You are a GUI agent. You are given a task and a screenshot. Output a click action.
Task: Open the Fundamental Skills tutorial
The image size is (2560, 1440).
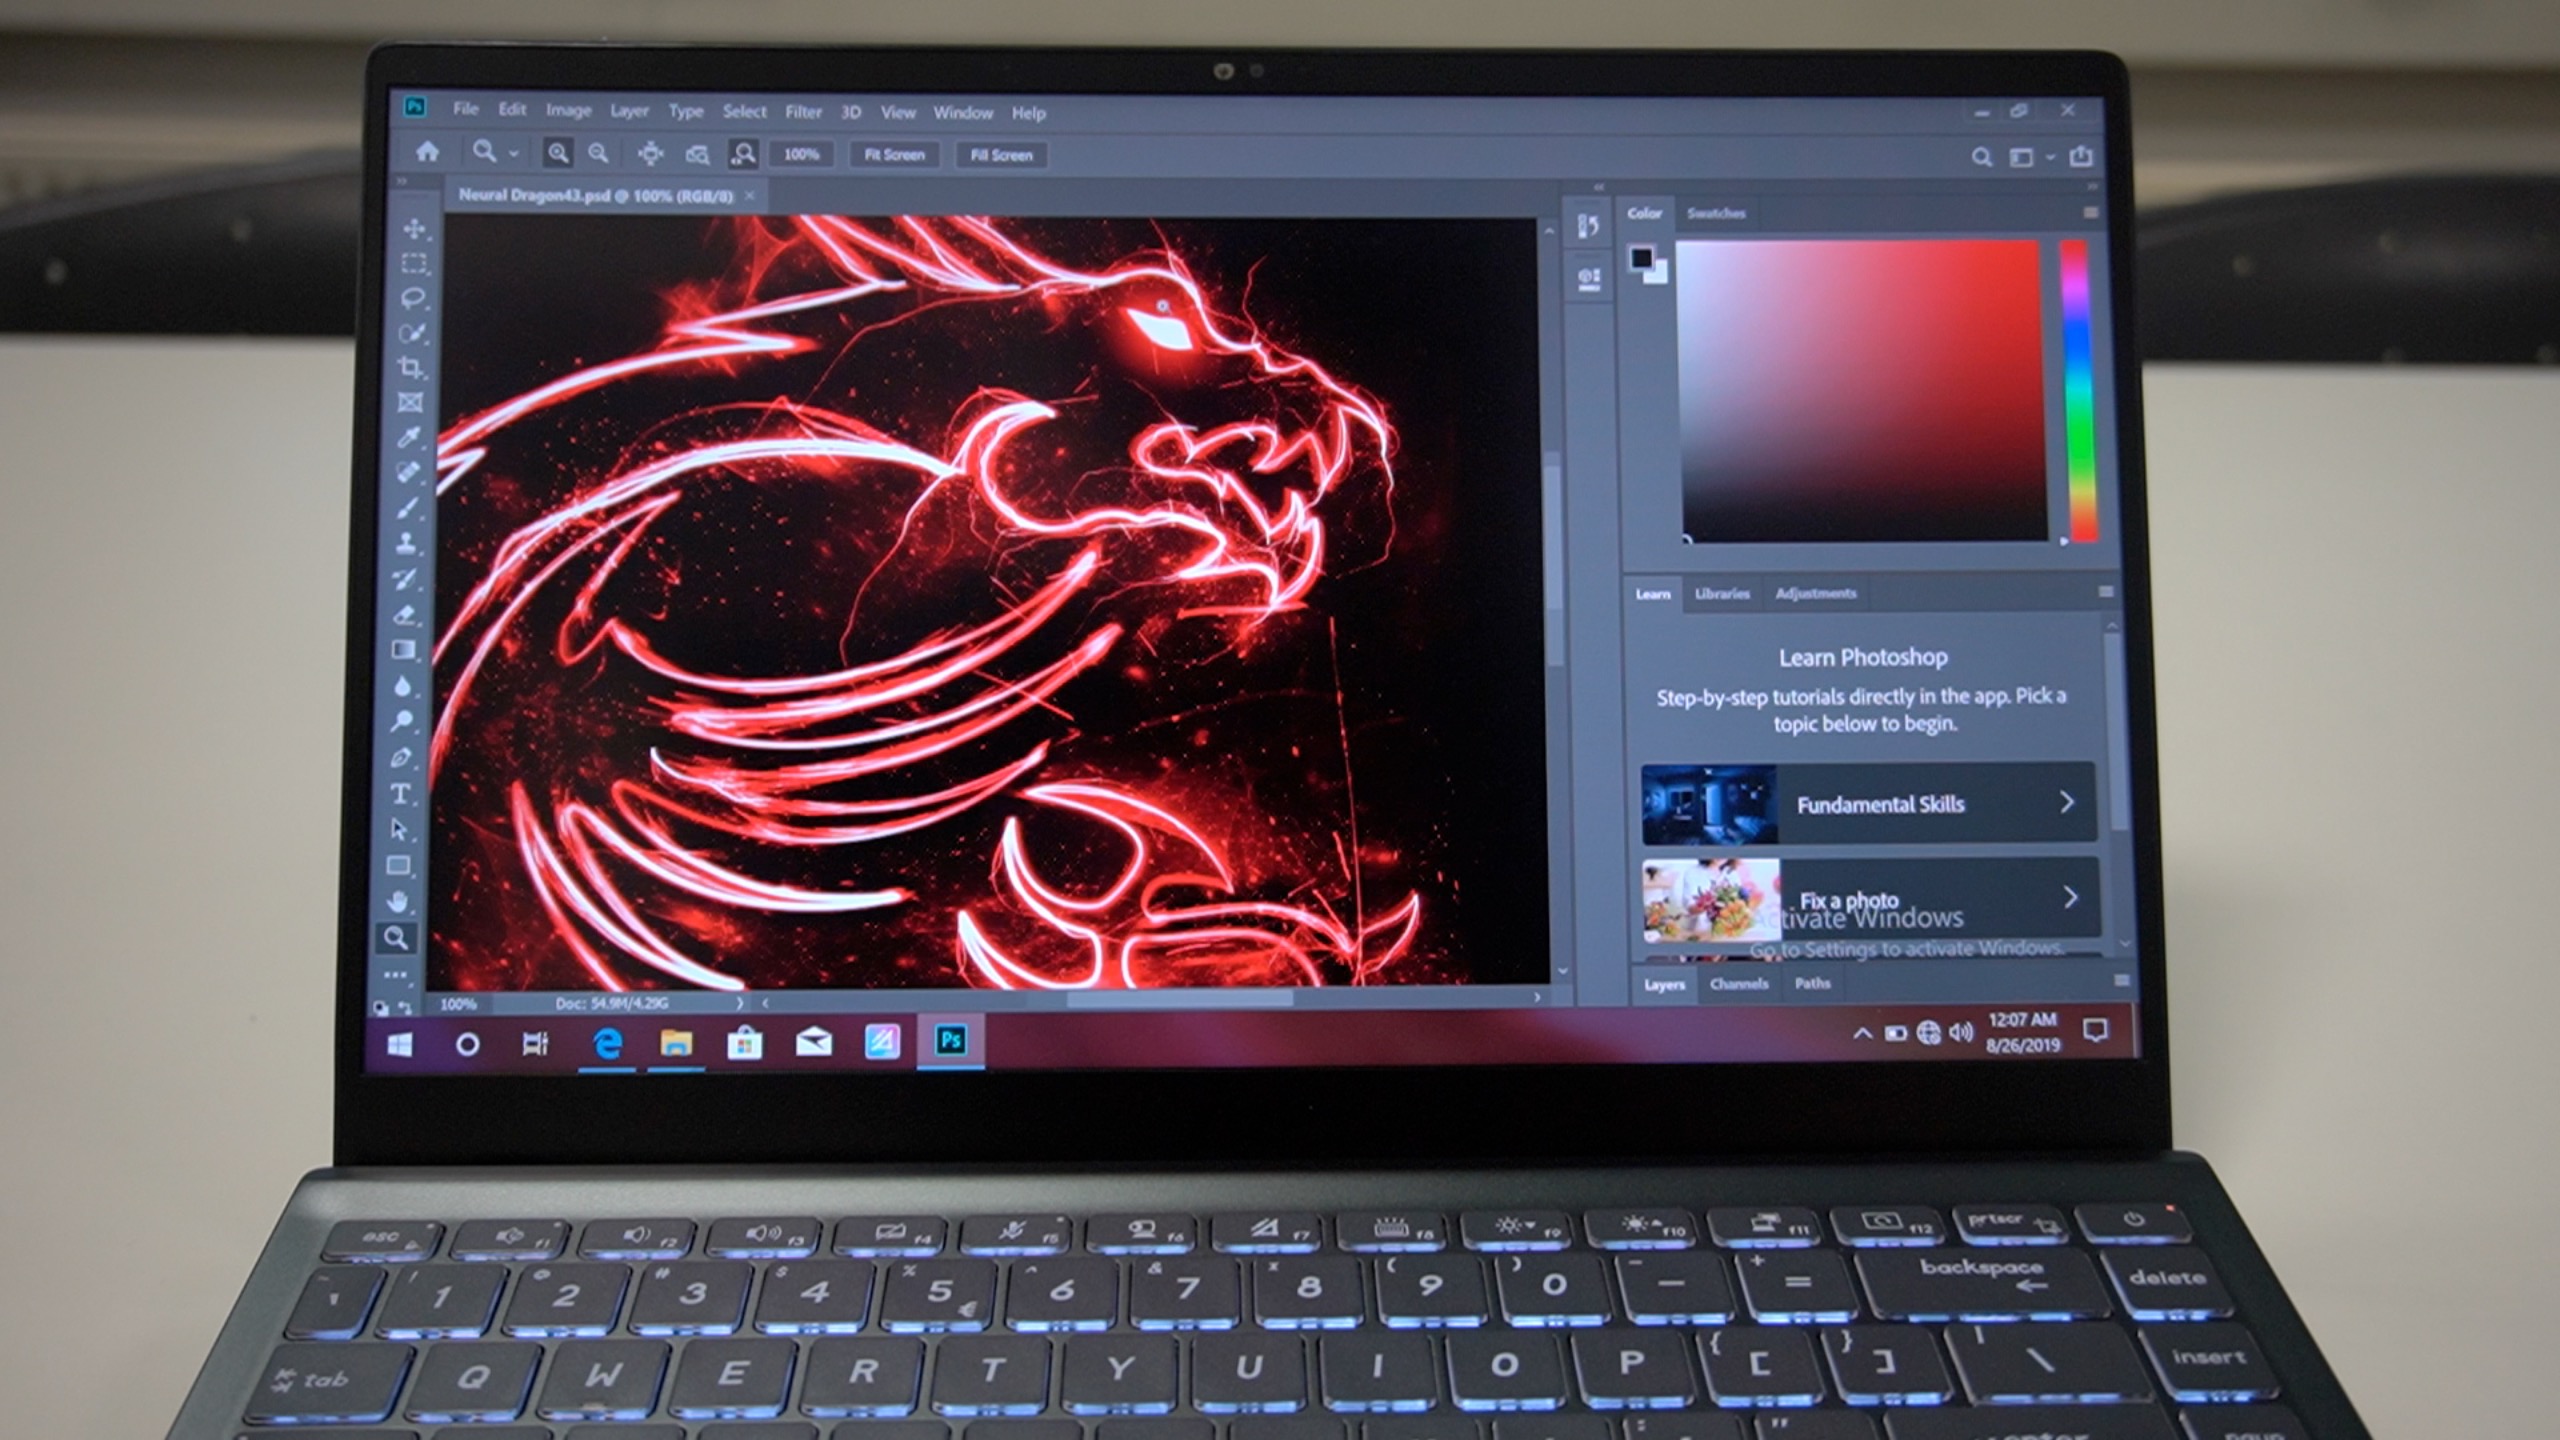(1868, 803)
